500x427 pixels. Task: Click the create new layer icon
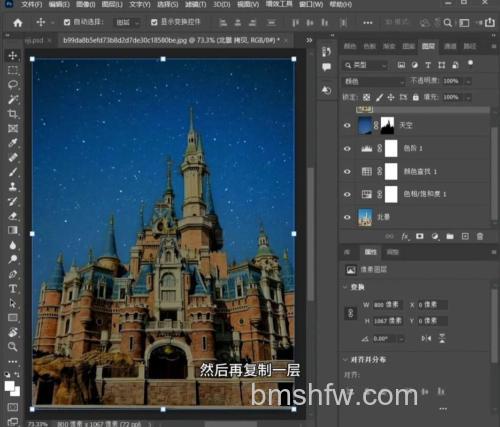coord(465,236)
